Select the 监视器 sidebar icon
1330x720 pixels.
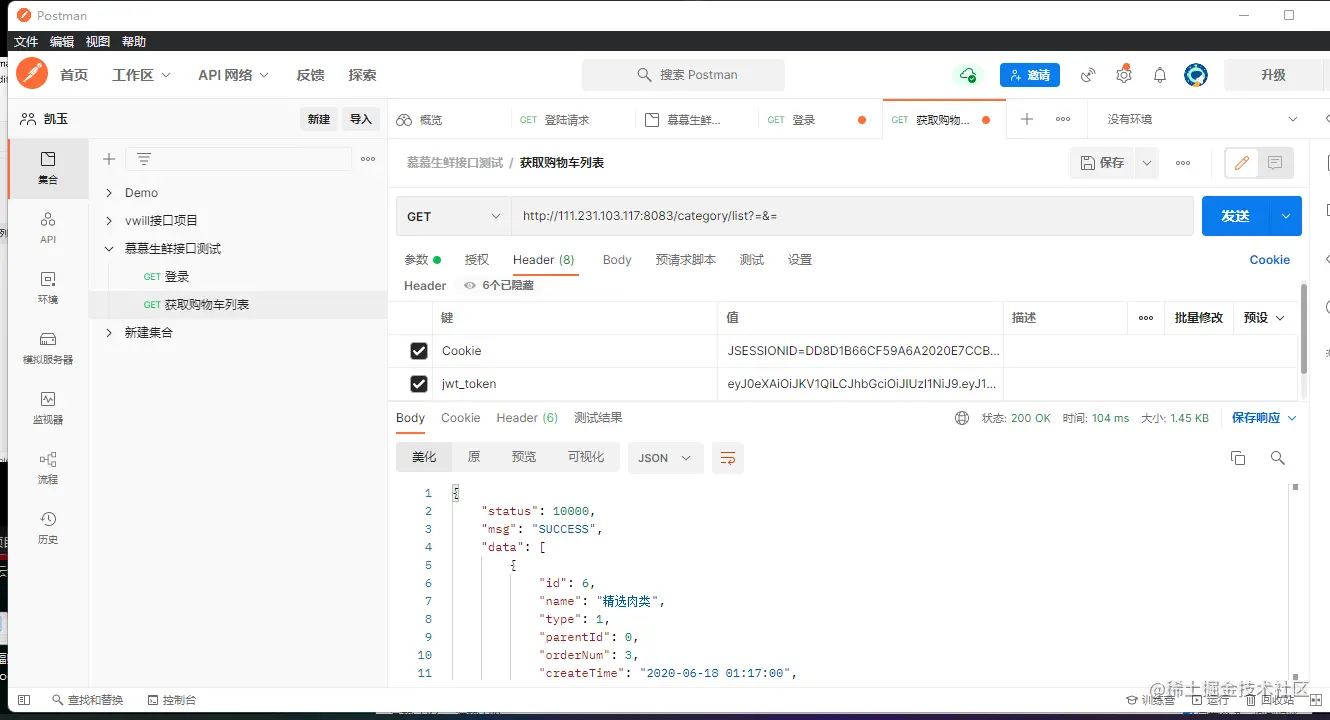pos(48,408)
